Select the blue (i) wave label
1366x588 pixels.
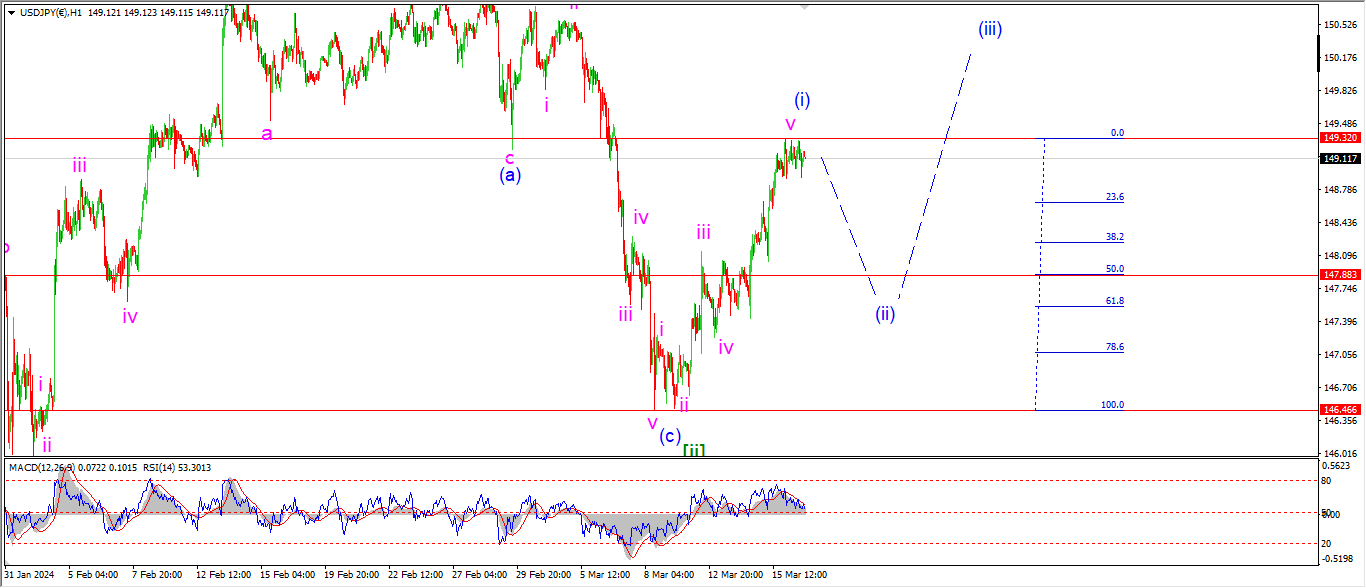pyautogui.click(x=802, y=100)
